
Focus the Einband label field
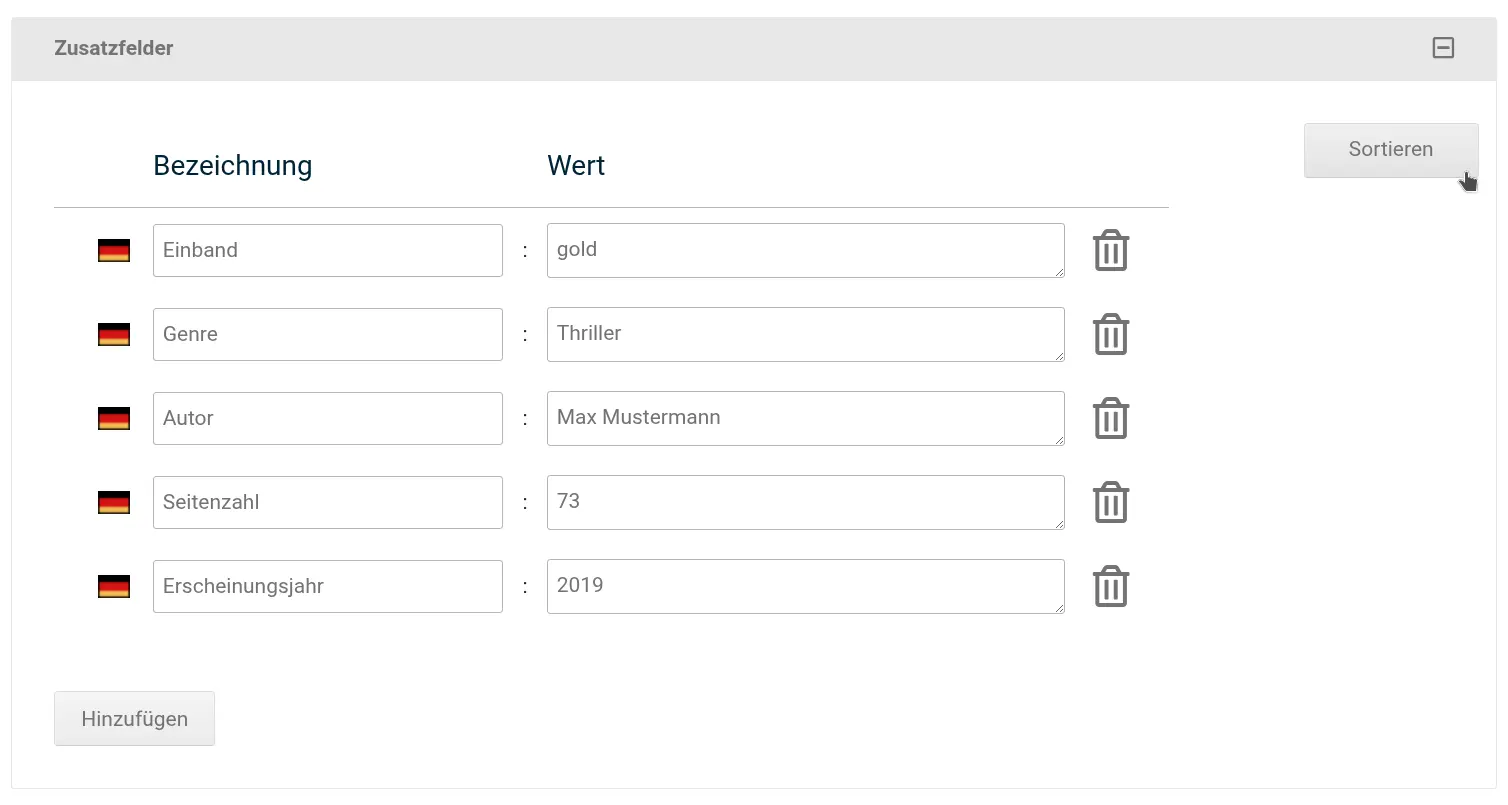coord(328,250)
